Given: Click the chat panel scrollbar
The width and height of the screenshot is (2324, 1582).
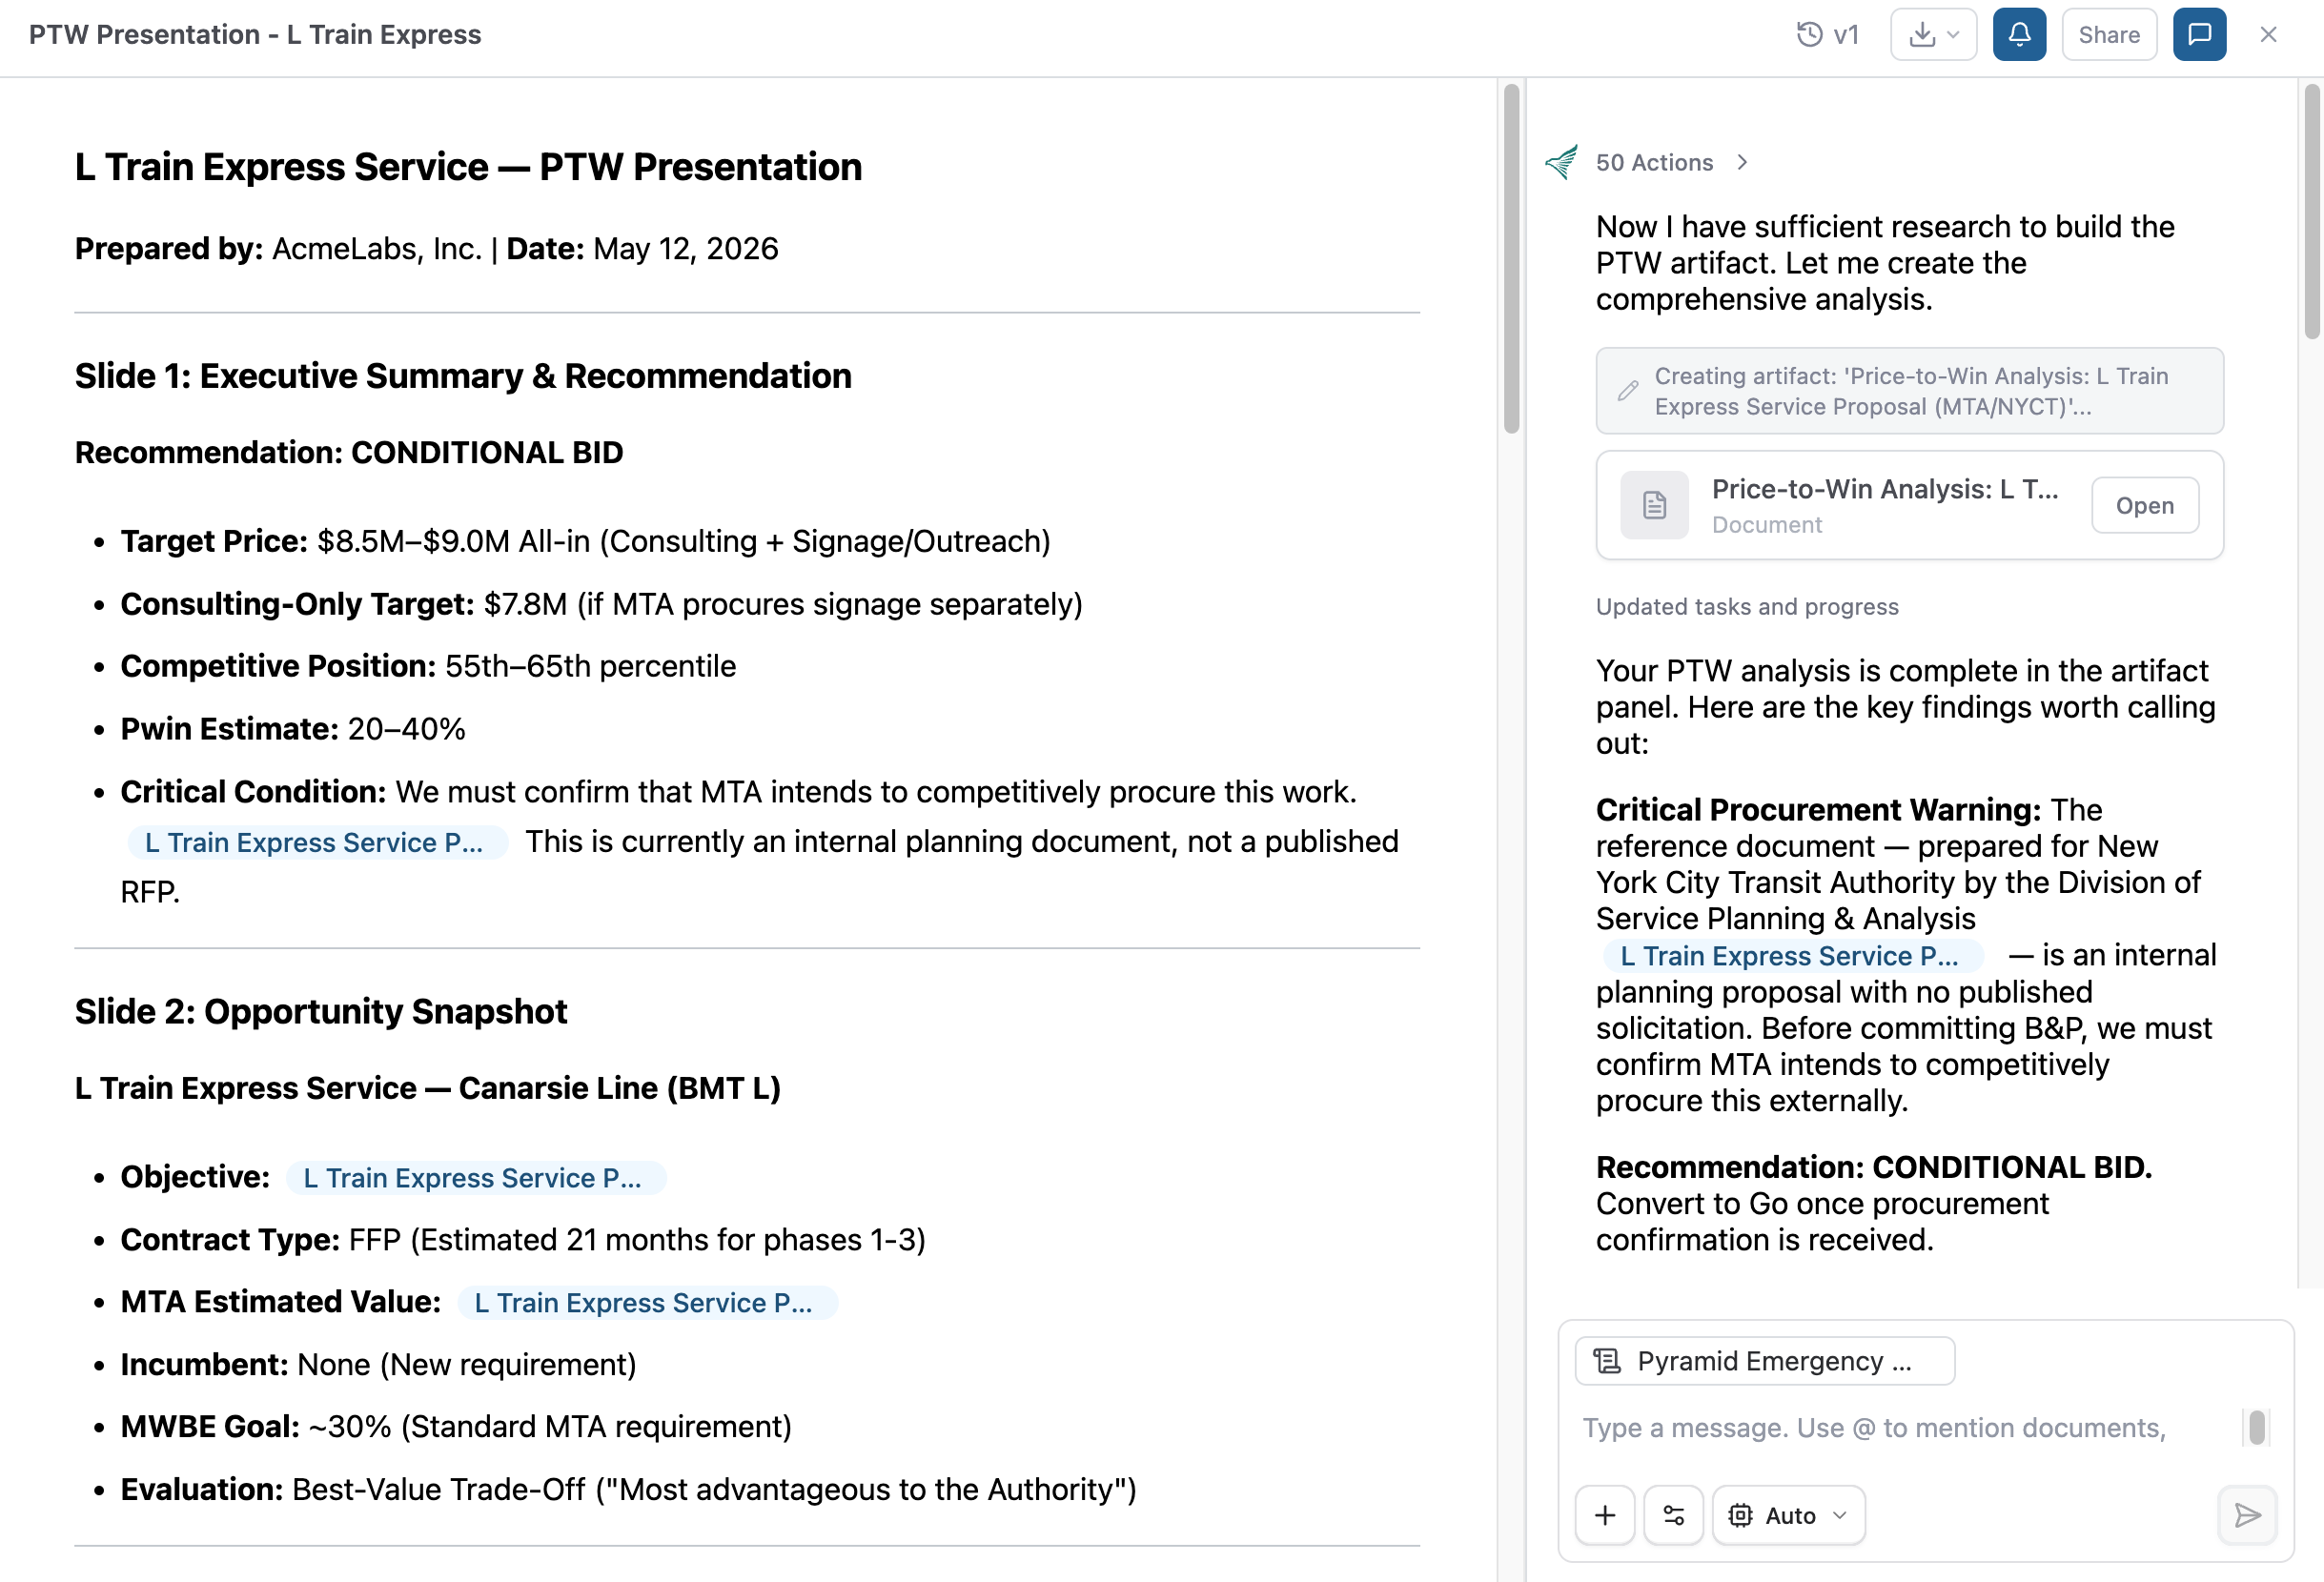Looking at the screenshot, I should 2312,213.
